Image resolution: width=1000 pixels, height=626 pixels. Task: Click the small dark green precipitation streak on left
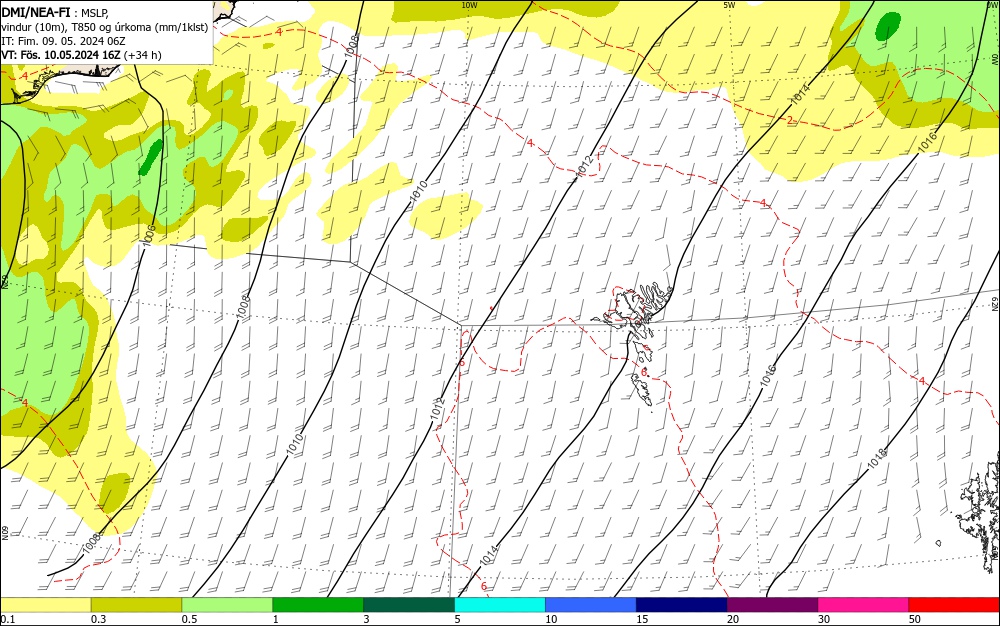pos(150,157)
